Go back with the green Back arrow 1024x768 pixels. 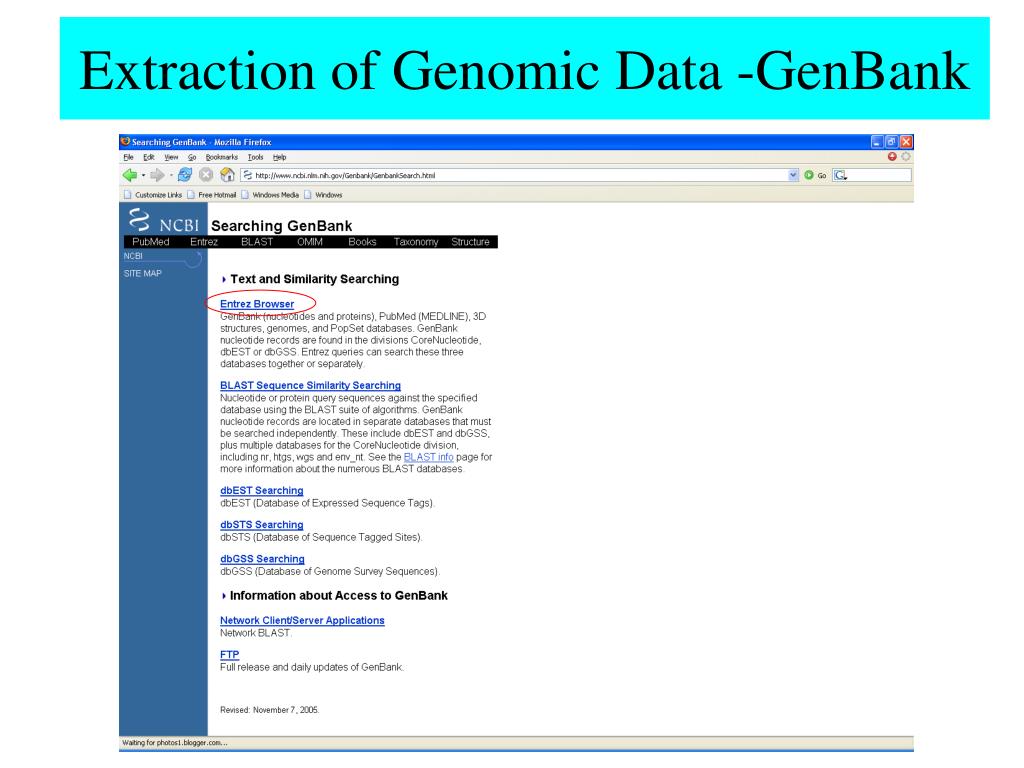coord(129,175)
